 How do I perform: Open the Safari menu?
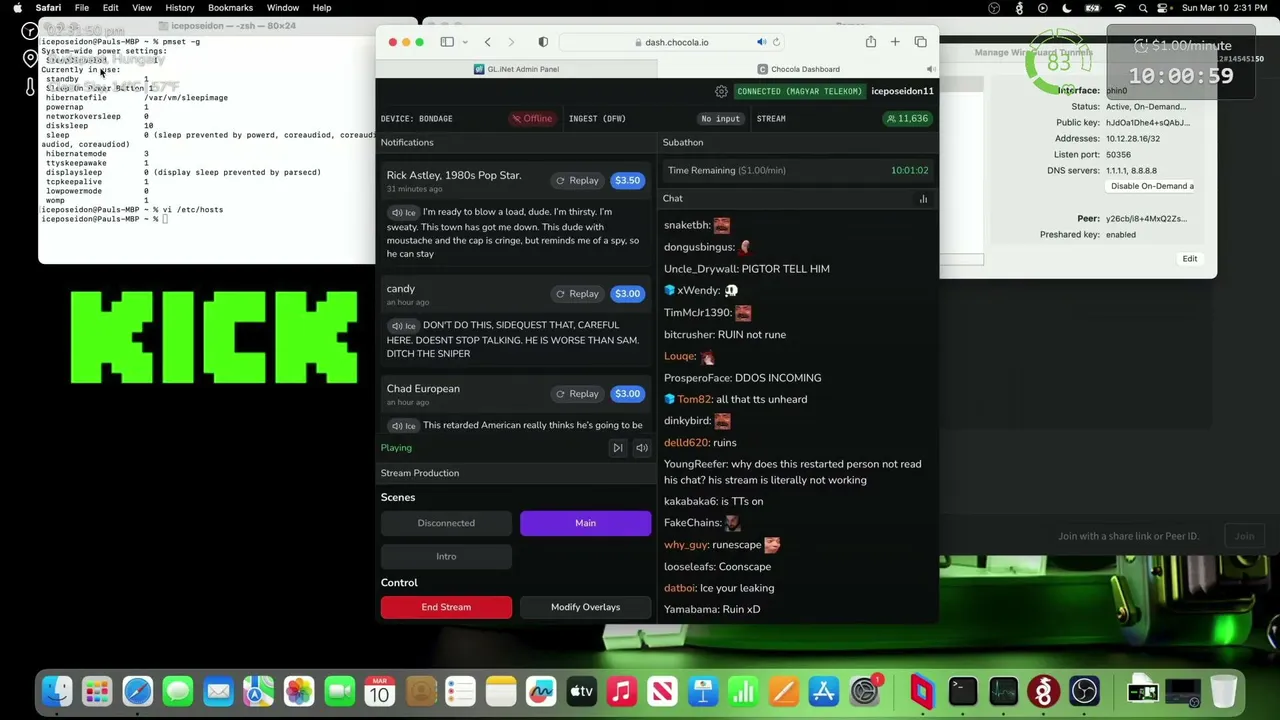[x=48, y=8]
